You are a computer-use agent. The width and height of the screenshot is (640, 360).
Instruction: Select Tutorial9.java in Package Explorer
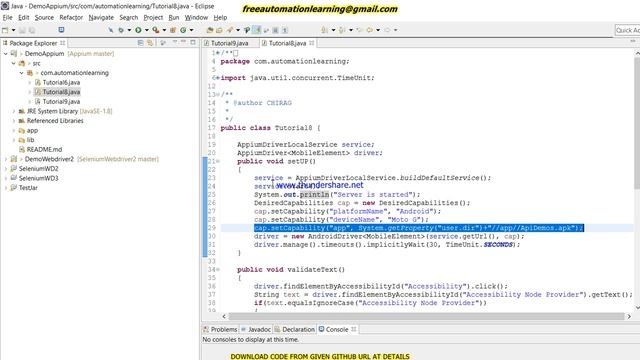coord(61,102)
